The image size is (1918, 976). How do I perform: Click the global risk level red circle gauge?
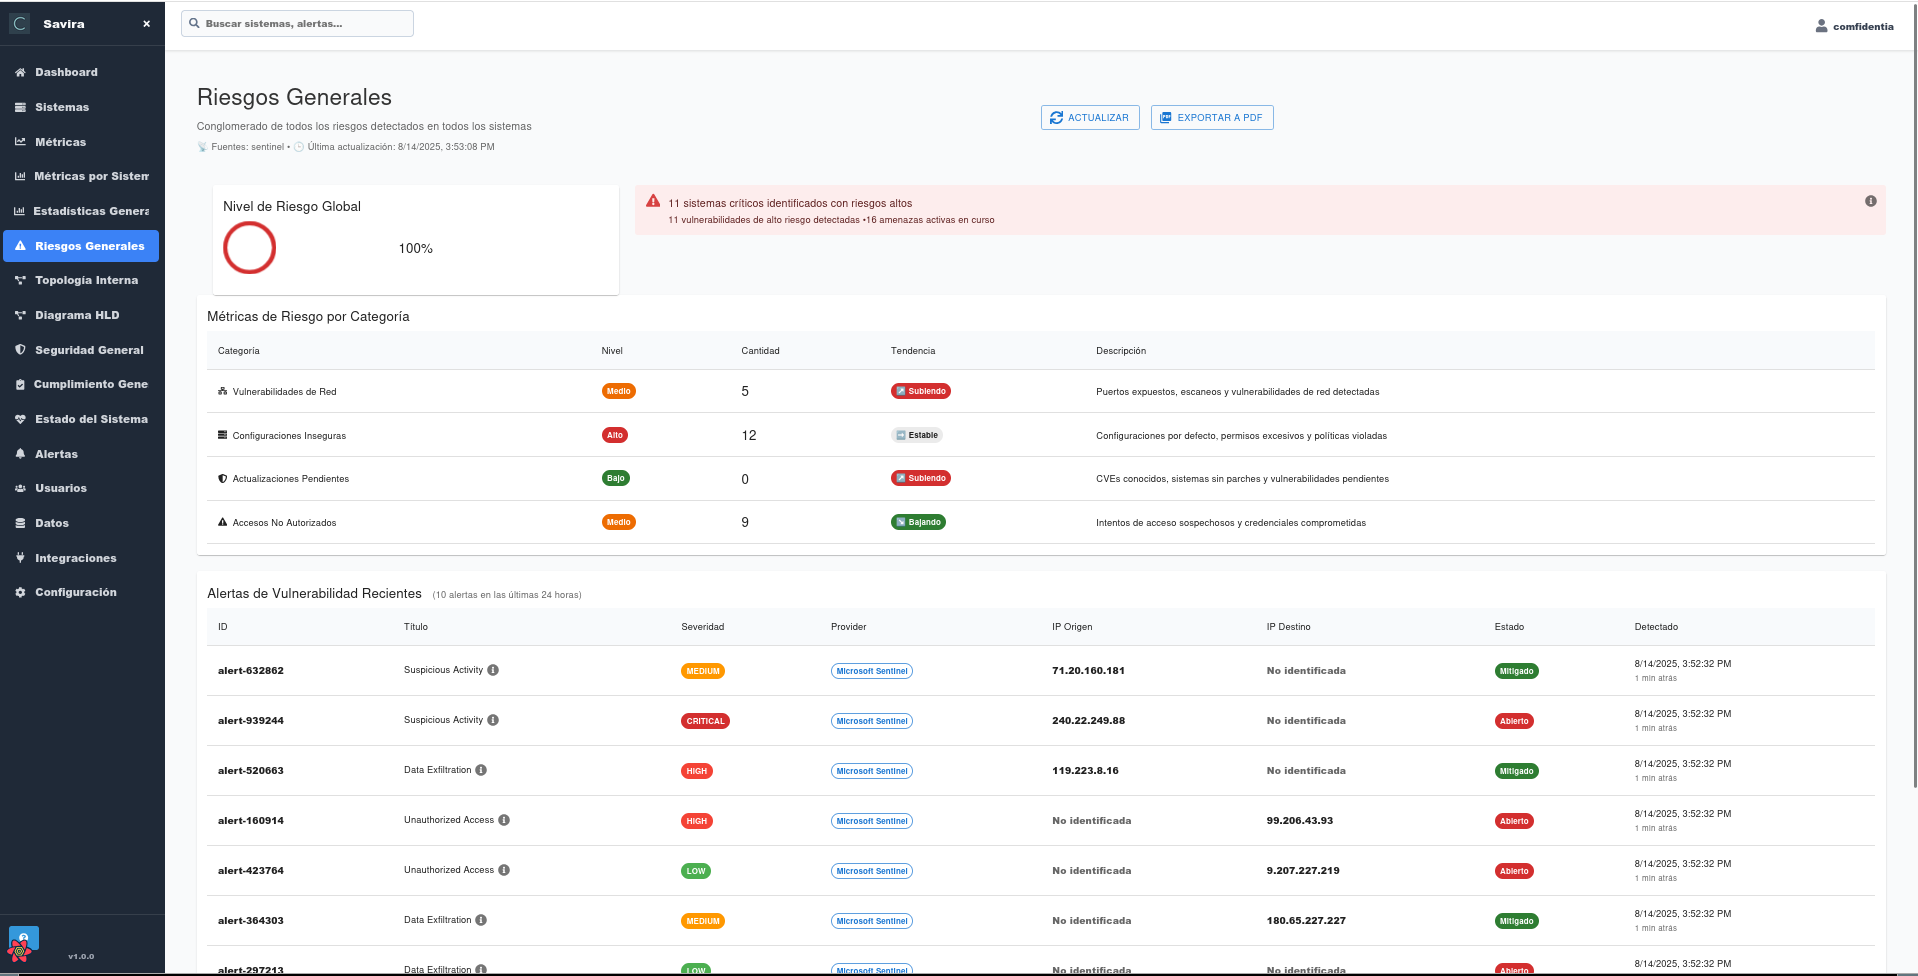pyautogui.click(x=249, y=248)
